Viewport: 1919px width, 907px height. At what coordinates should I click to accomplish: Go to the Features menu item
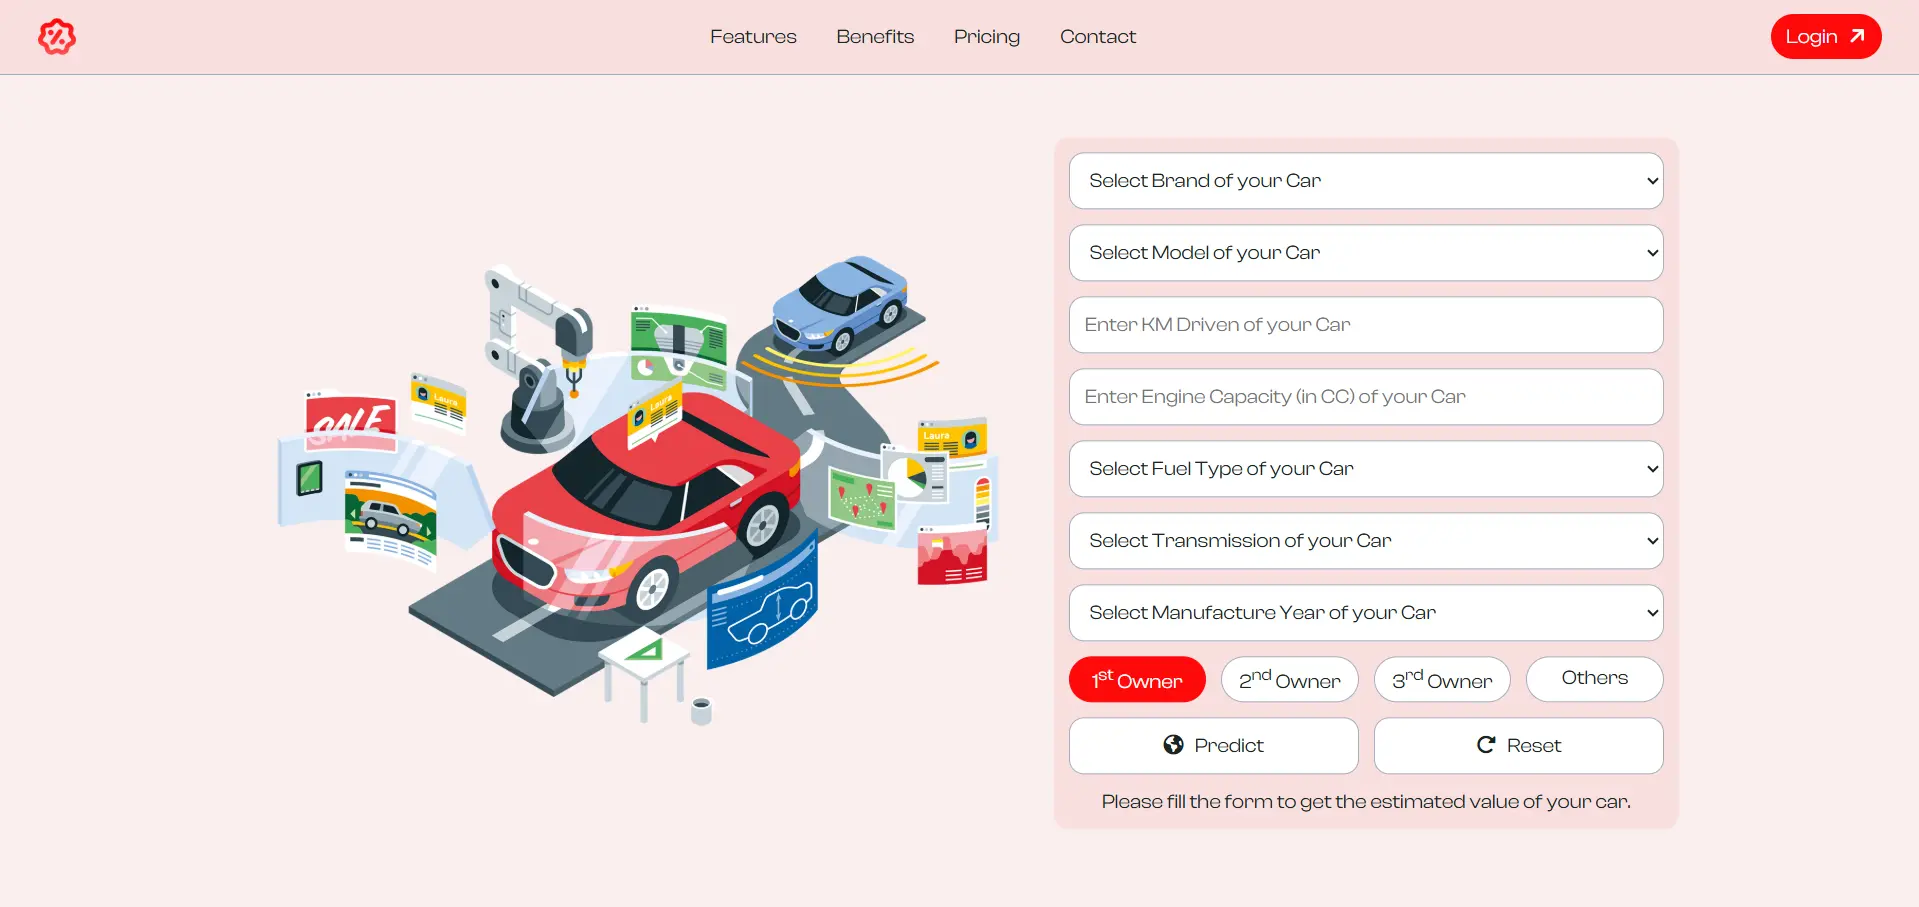point(753,37)
